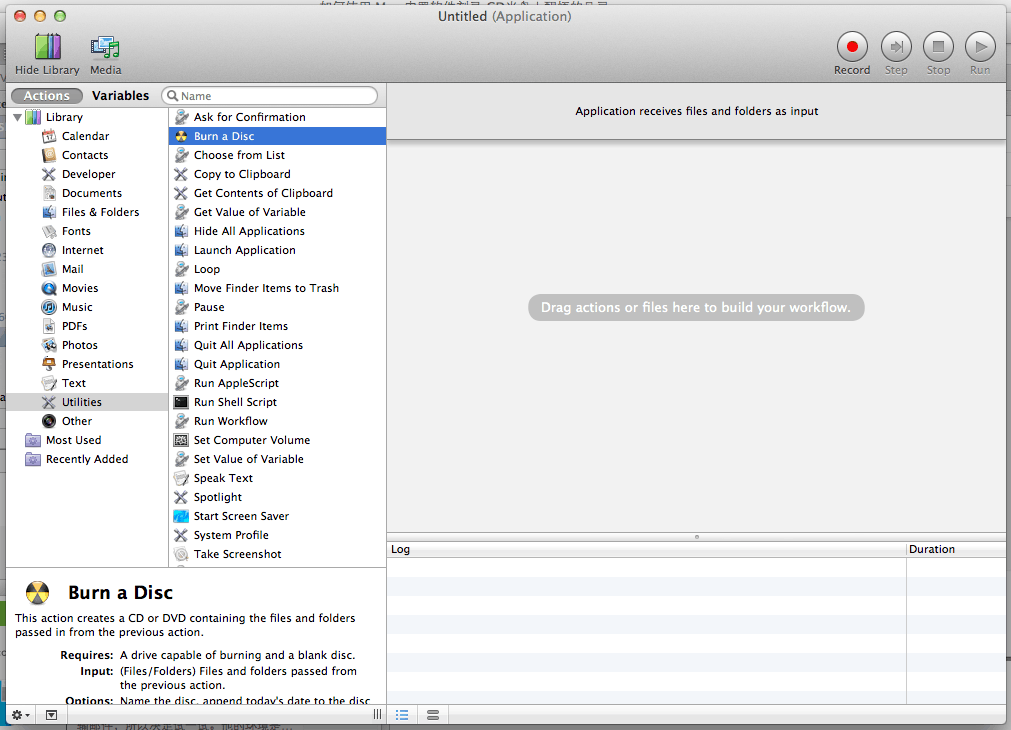1011x730 pixels.
Task: Click the Hide Library toolbar icon
Action: point(47,48)
